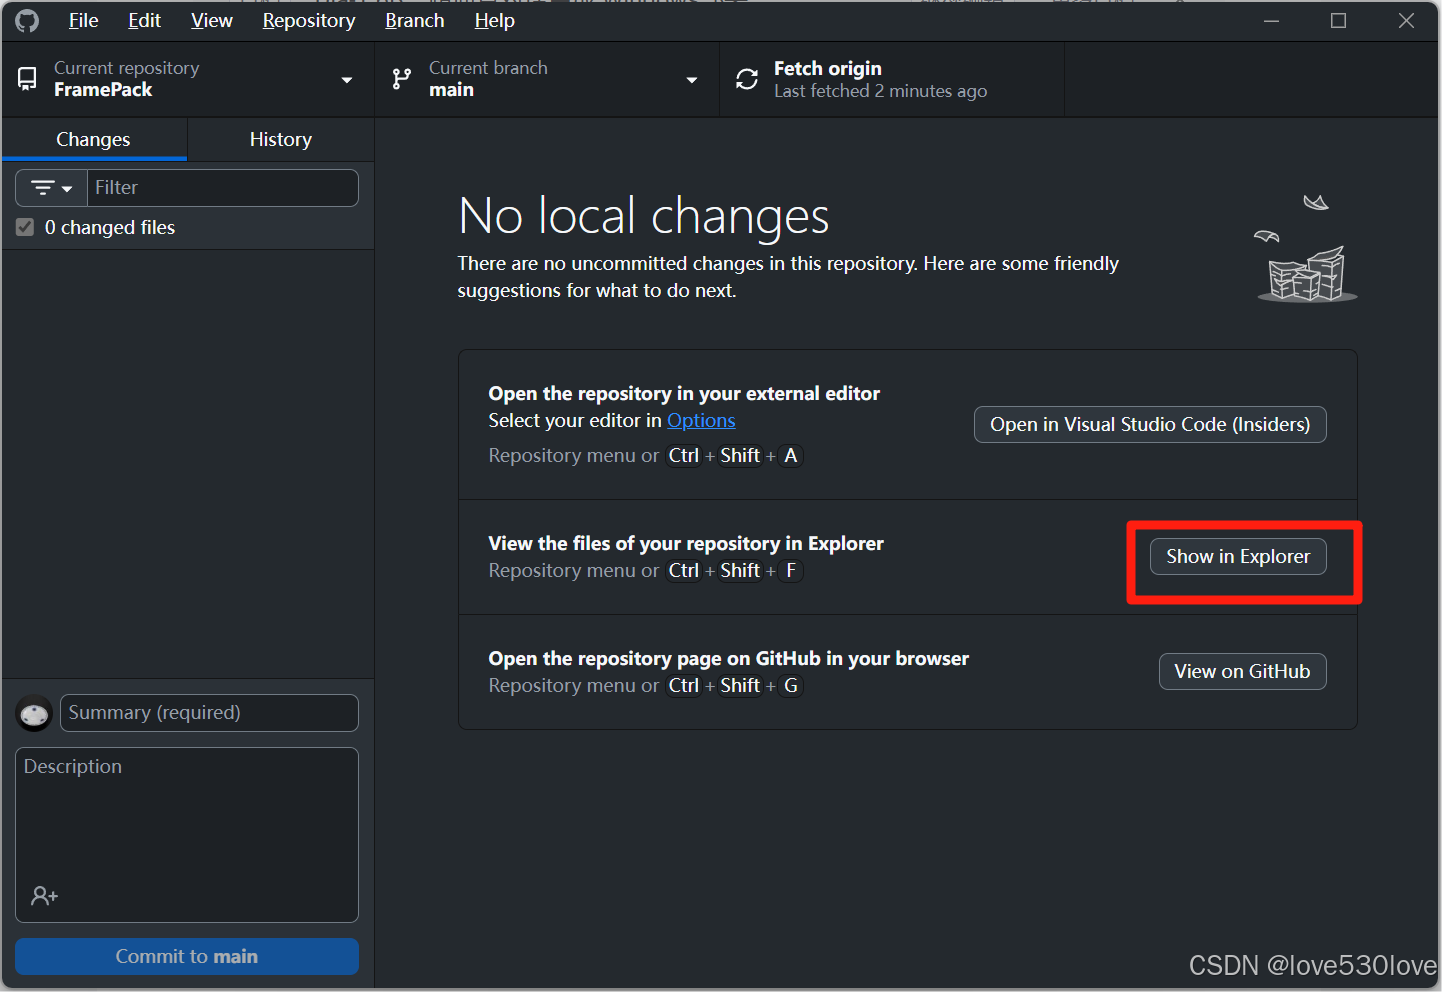This screenshot has height=992, width=1442.
Task: Click the add co-authors icon
Action: click(x=44, y=896)
